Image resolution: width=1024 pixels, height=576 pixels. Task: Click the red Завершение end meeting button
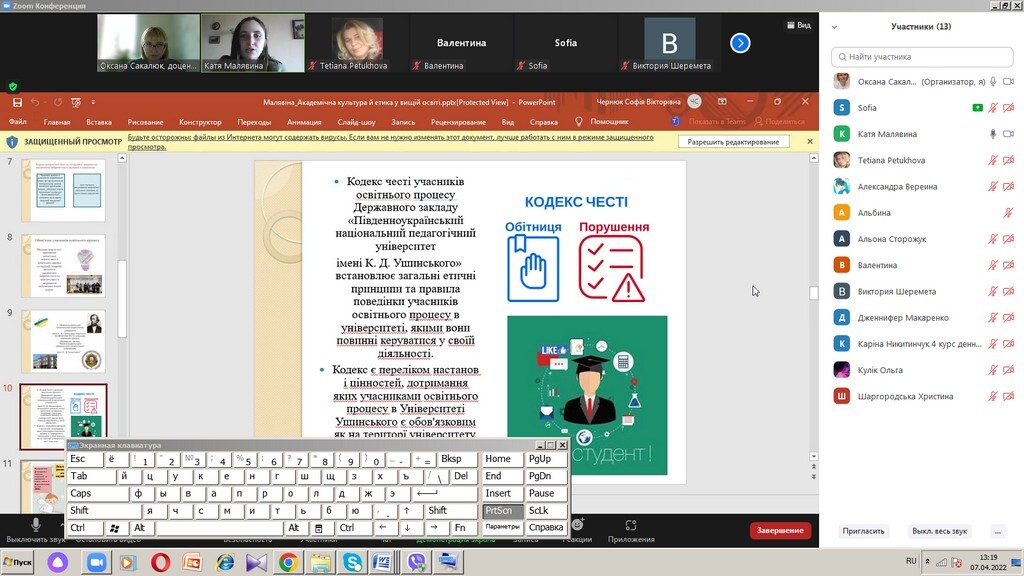click(x=780, y=530)
